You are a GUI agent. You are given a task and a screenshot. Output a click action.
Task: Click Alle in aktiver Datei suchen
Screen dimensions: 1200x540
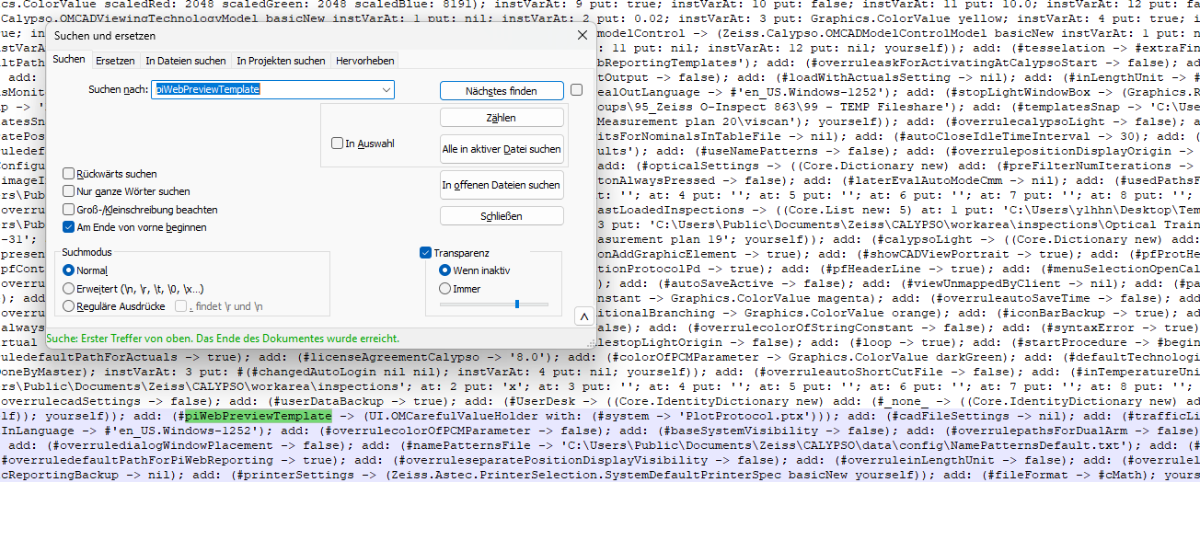coord(501,149)
